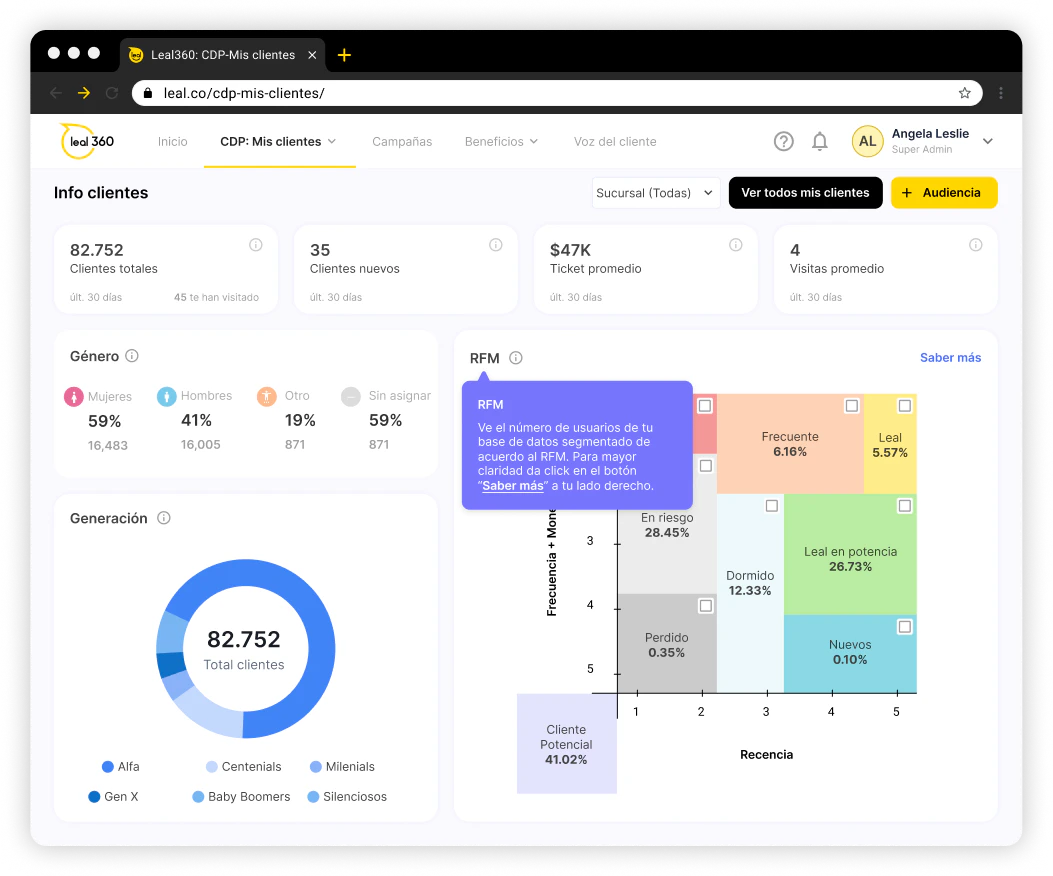Open the notifications bell
This screenshot has width=1053, height=876.
820,141
